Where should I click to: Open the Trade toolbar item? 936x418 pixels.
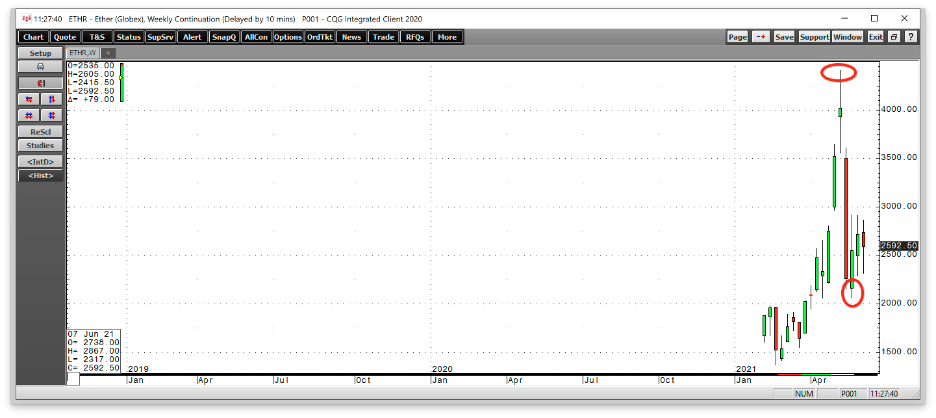[383, 37]
